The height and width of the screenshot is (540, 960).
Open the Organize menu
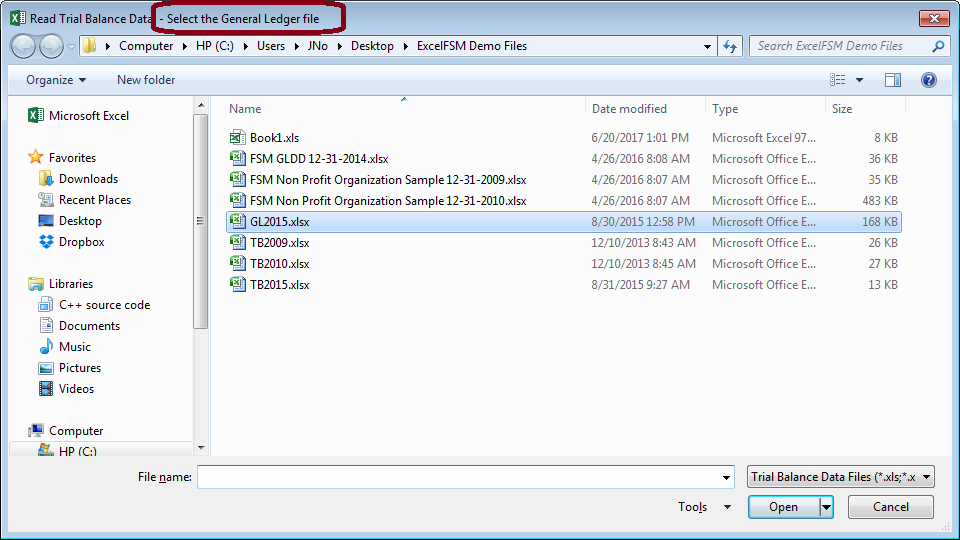[x=56, y=80]
